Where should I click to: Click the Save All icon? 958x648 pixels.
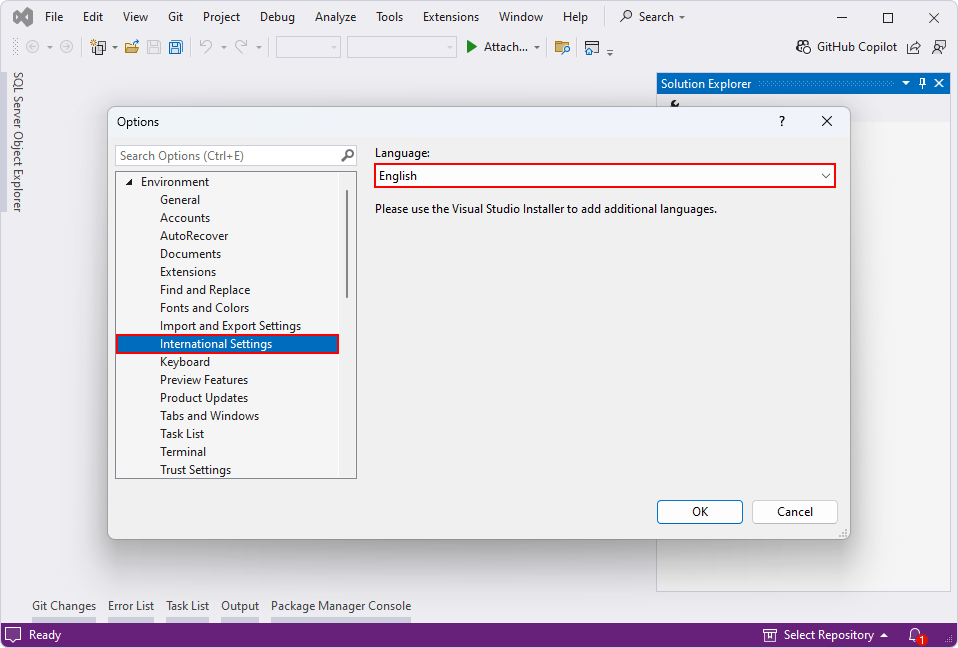click(175, 46)
